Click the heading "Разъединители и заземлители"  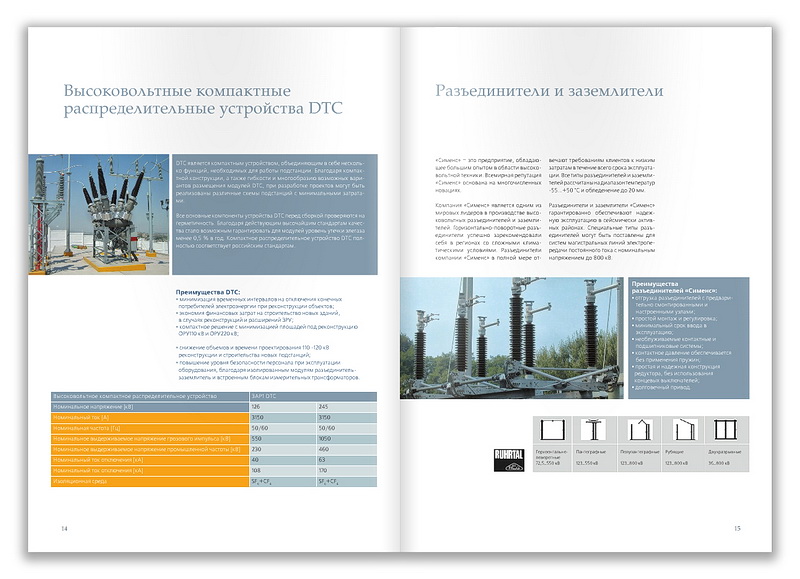point(549,91)
